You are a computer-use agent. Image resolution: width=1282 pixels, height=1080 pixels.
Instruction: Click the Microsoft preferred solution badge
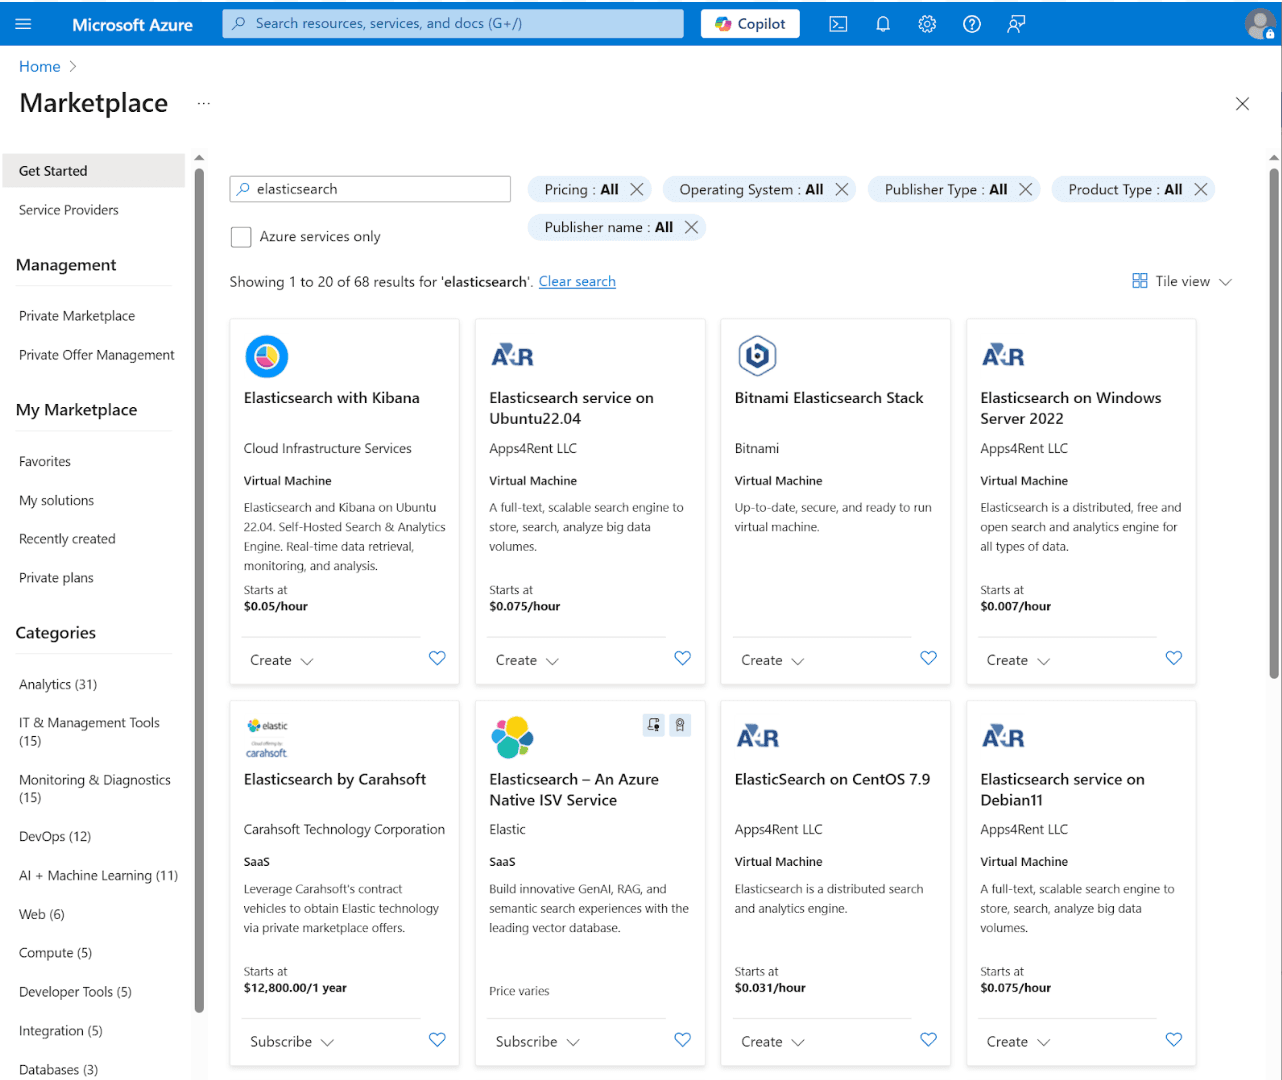[x=681, y=724]
